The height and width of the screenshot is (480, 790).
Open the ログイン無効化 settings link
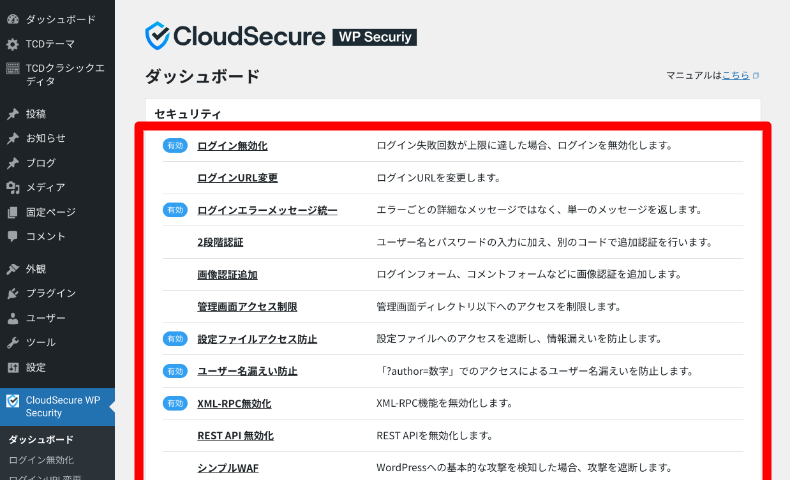click(232, 146)
